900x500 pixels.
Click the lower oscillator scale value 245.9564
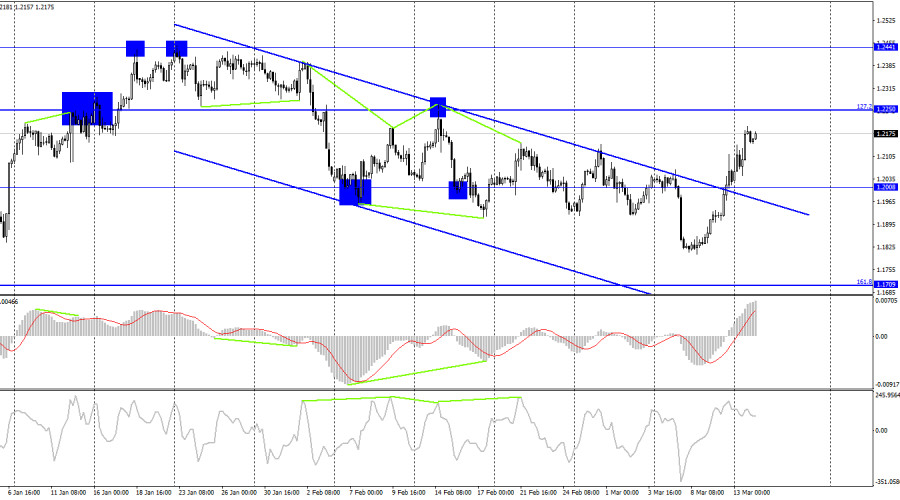coord(887,396)
